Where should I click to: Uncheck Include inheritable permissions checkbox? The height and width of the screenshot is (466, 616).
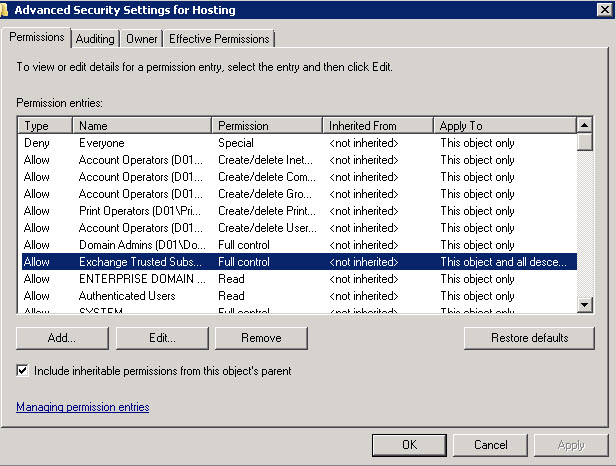tap(24, 371)
